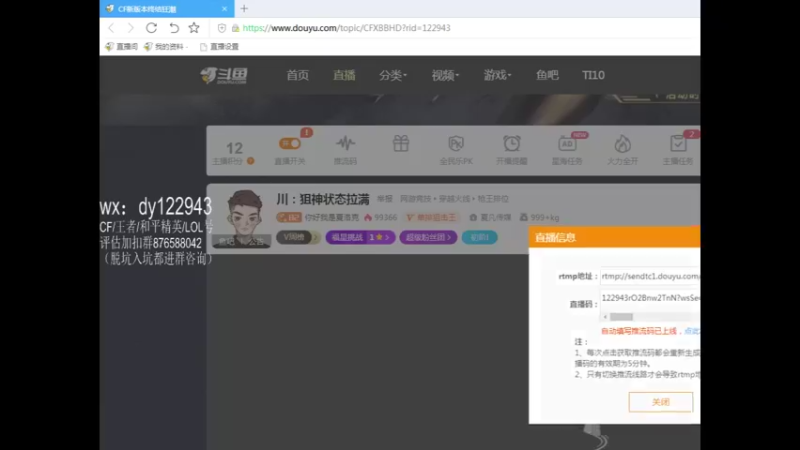The height and width of the screenshot is (450, 800).
Task: Open the 开播提醒 alarm clock icon
Action: [x=511, y=143]
